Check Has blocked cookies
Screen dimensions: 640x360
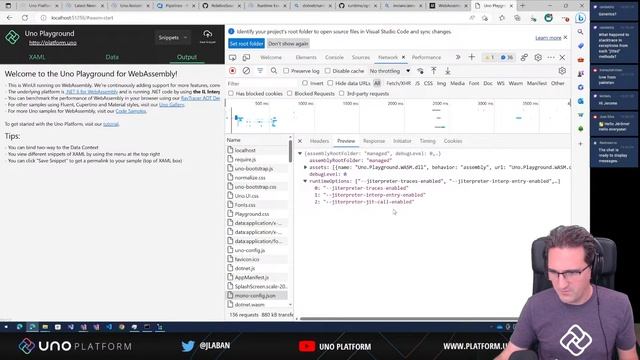(231, 93)
